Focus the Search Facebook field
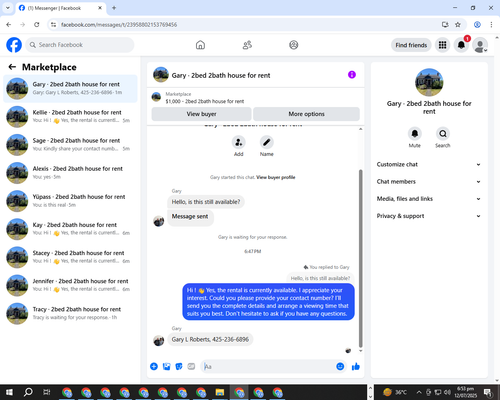500x400 pixels. pos(80,45)
